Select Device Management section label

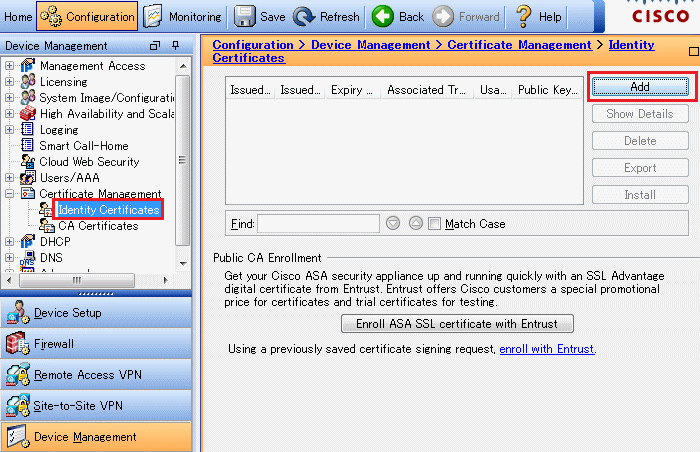[x=85, y=437]
